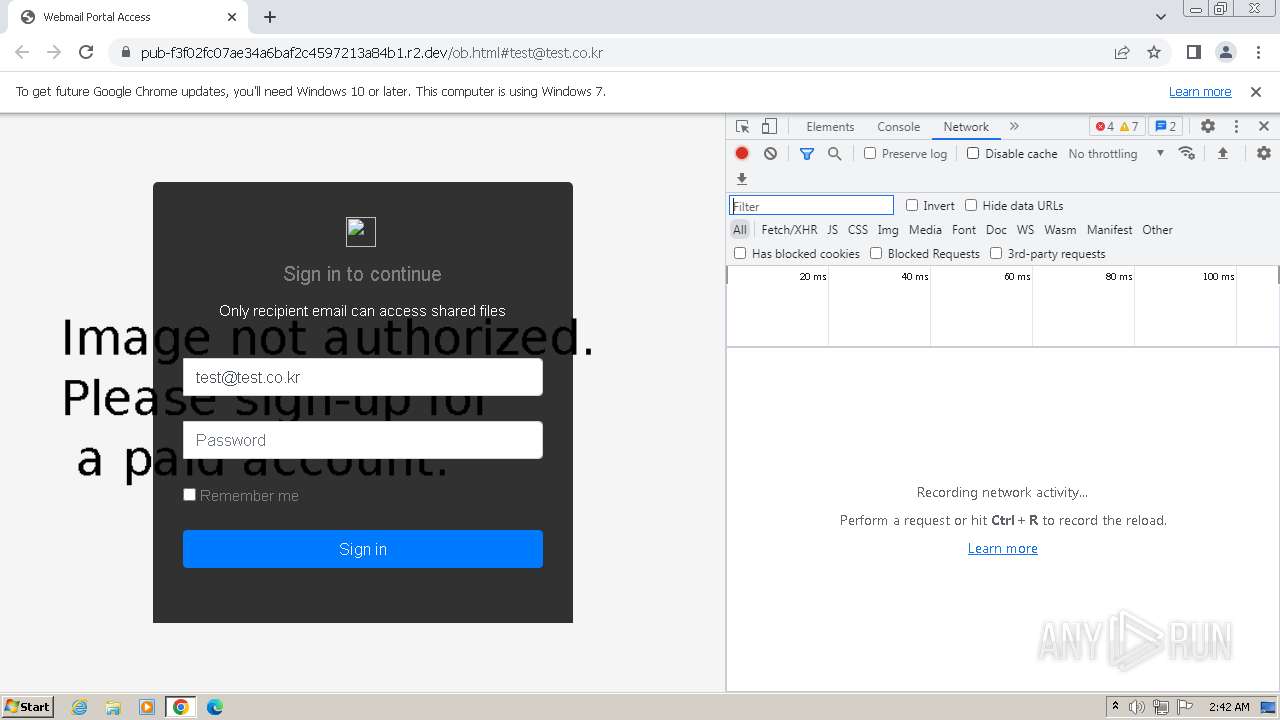Check Hide data URLs
Image resolution: width=1280 pixels, height=720 pixels.
tap(971, 205)
